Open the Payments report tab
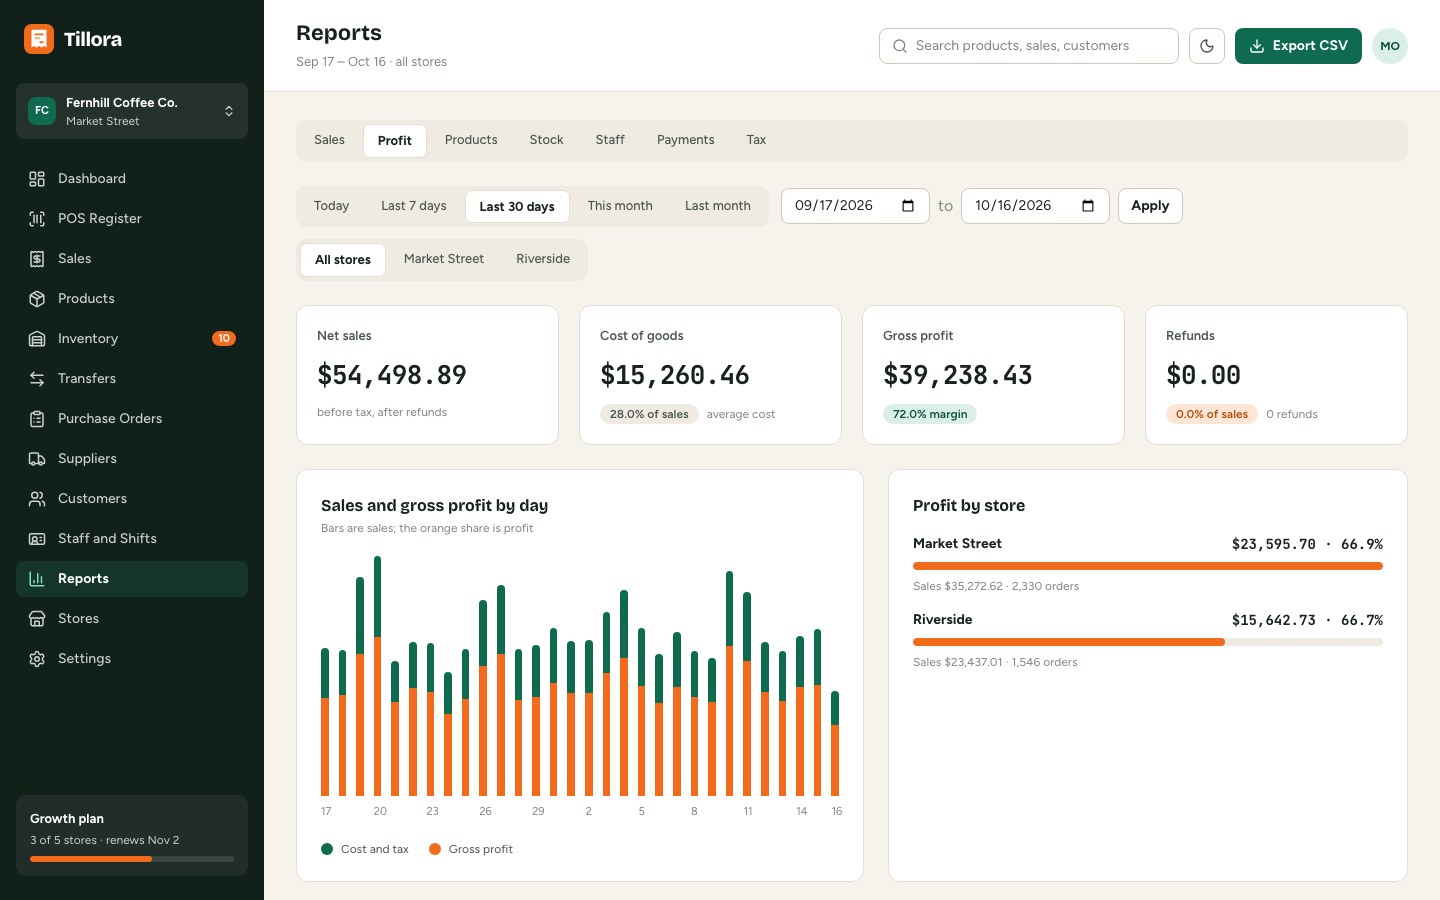The image size is (1440, 900). coord(685,140)
